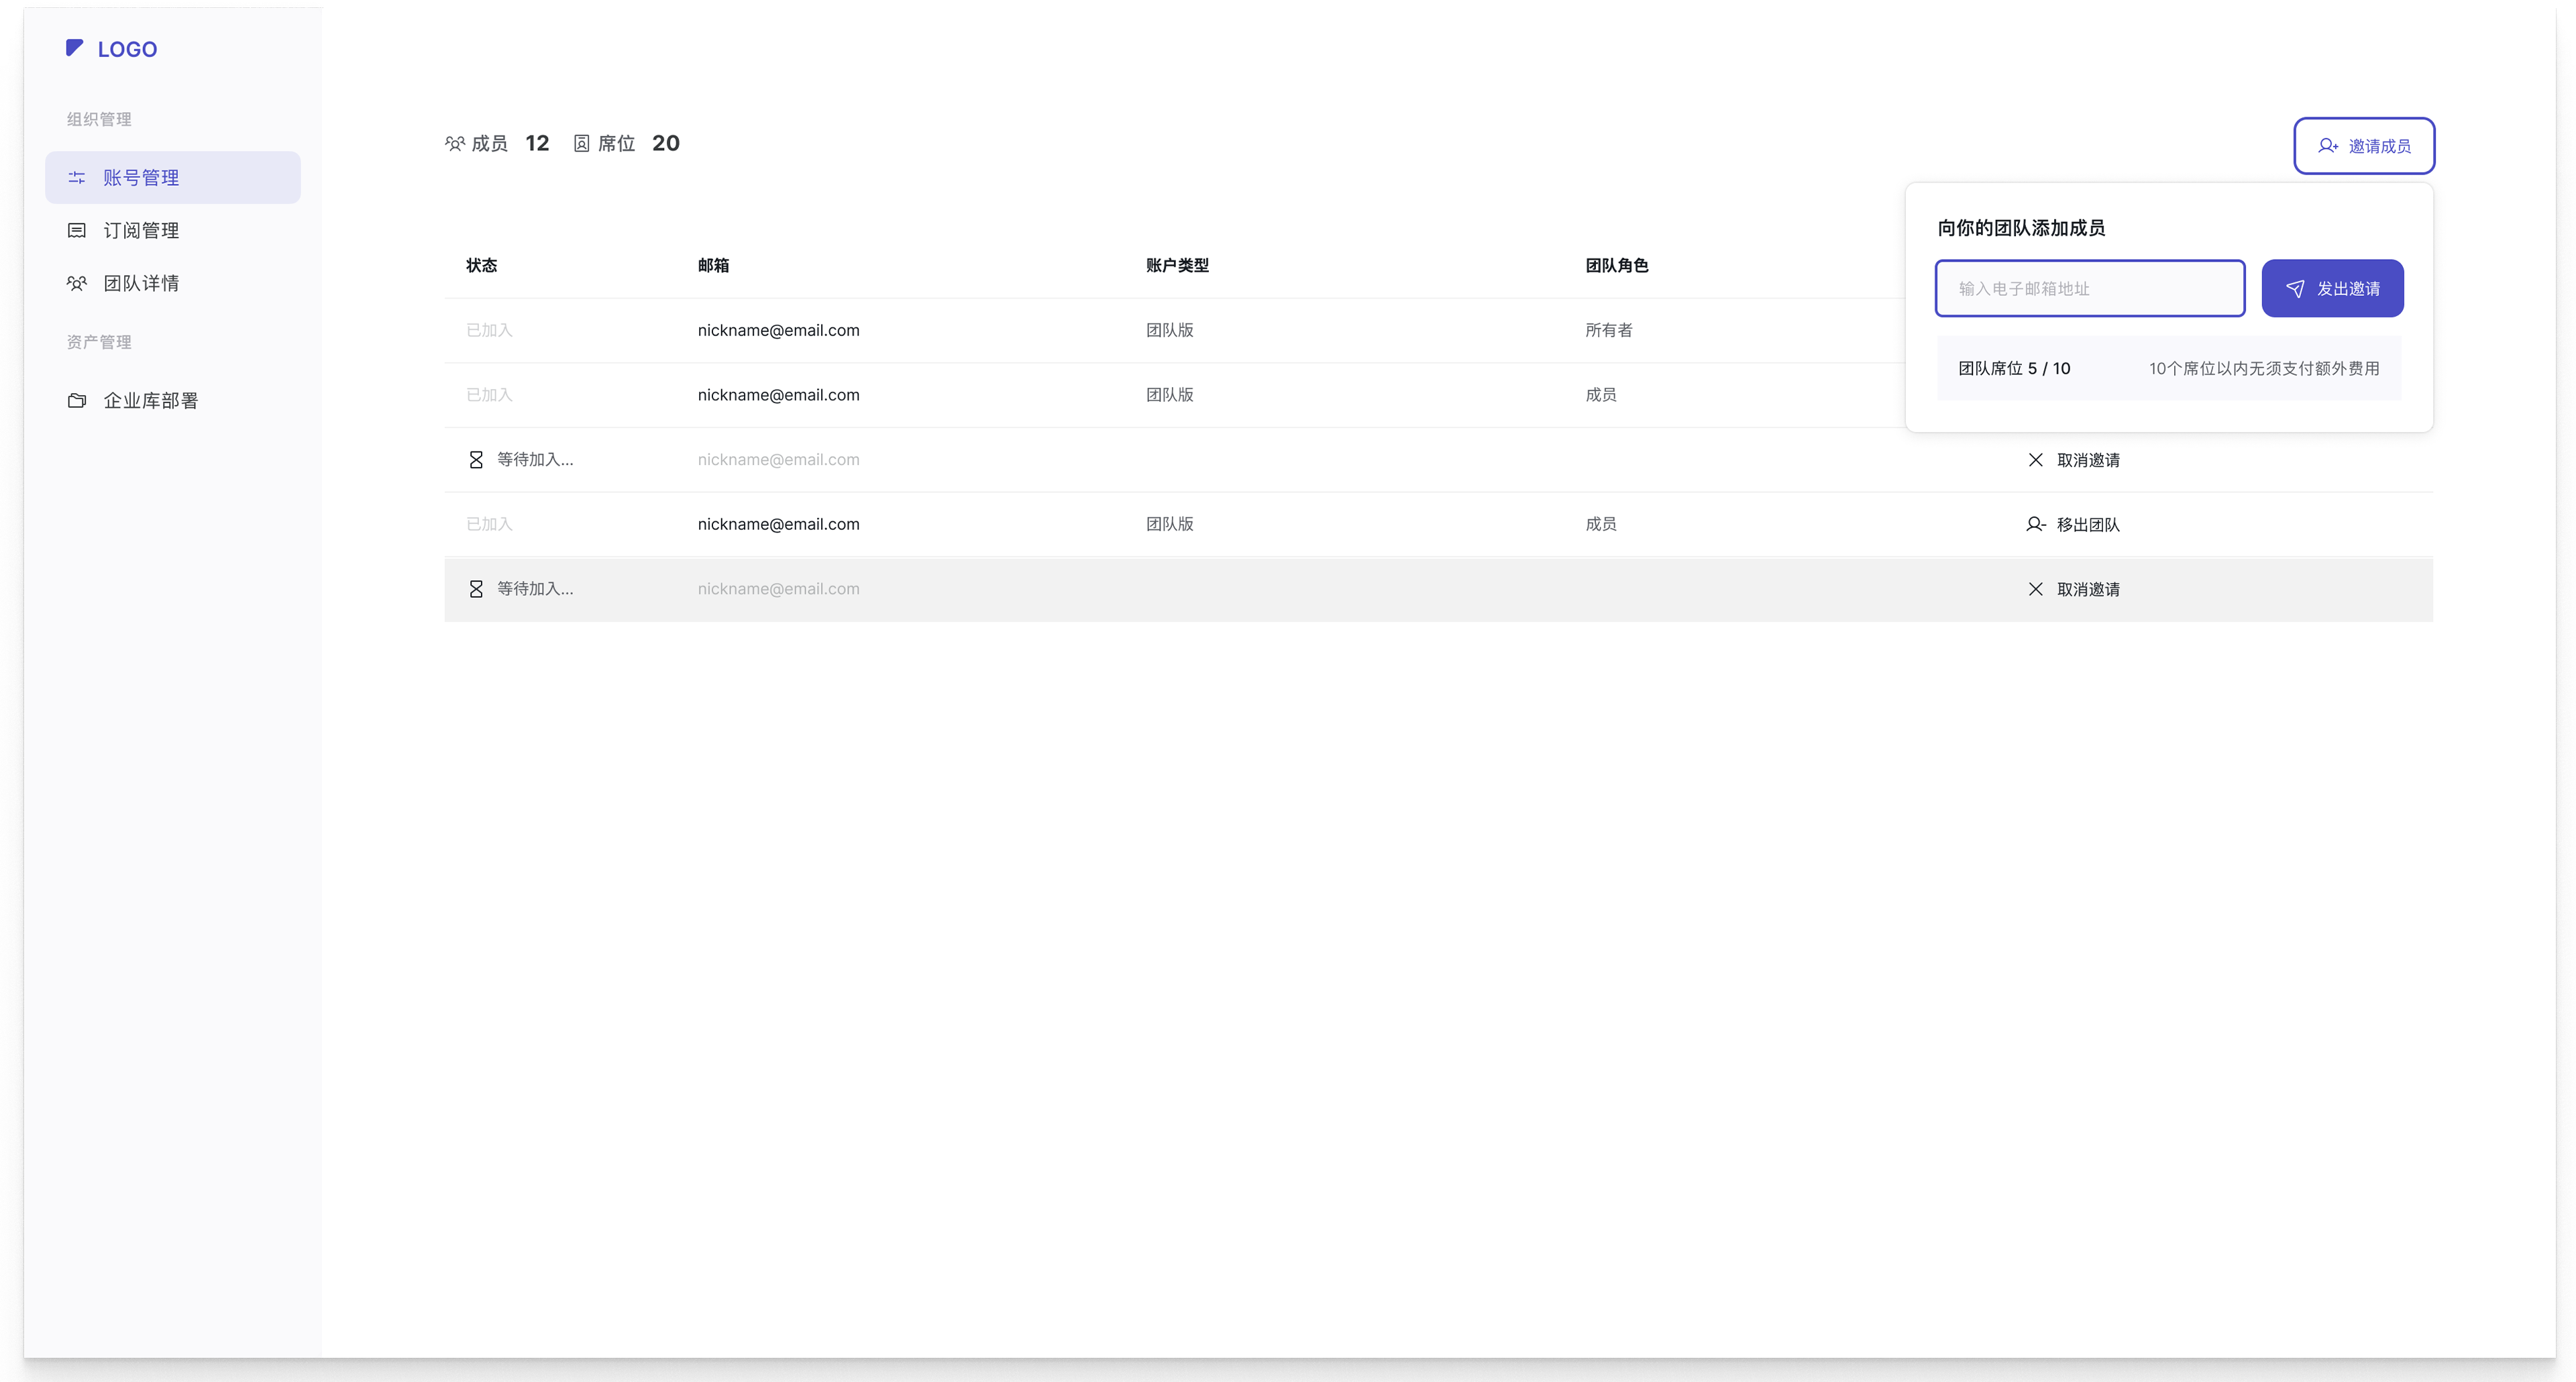The height and width of the screenshot is (1382, 2576).
Task: Click 移出团队 in the fourth row
Action: (x=2074, y=524)
